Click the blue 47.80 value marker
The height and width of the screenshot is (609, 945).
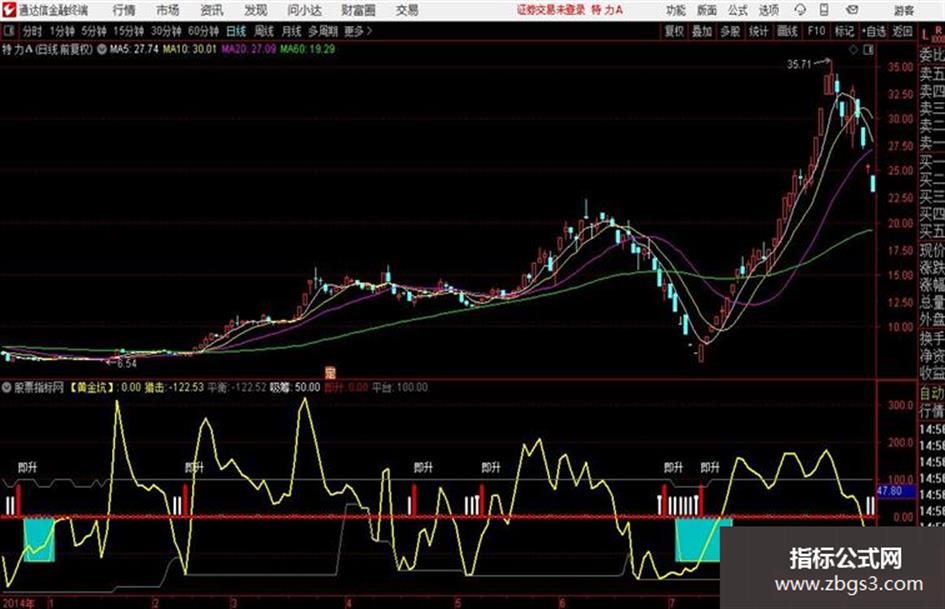[889, 491]
